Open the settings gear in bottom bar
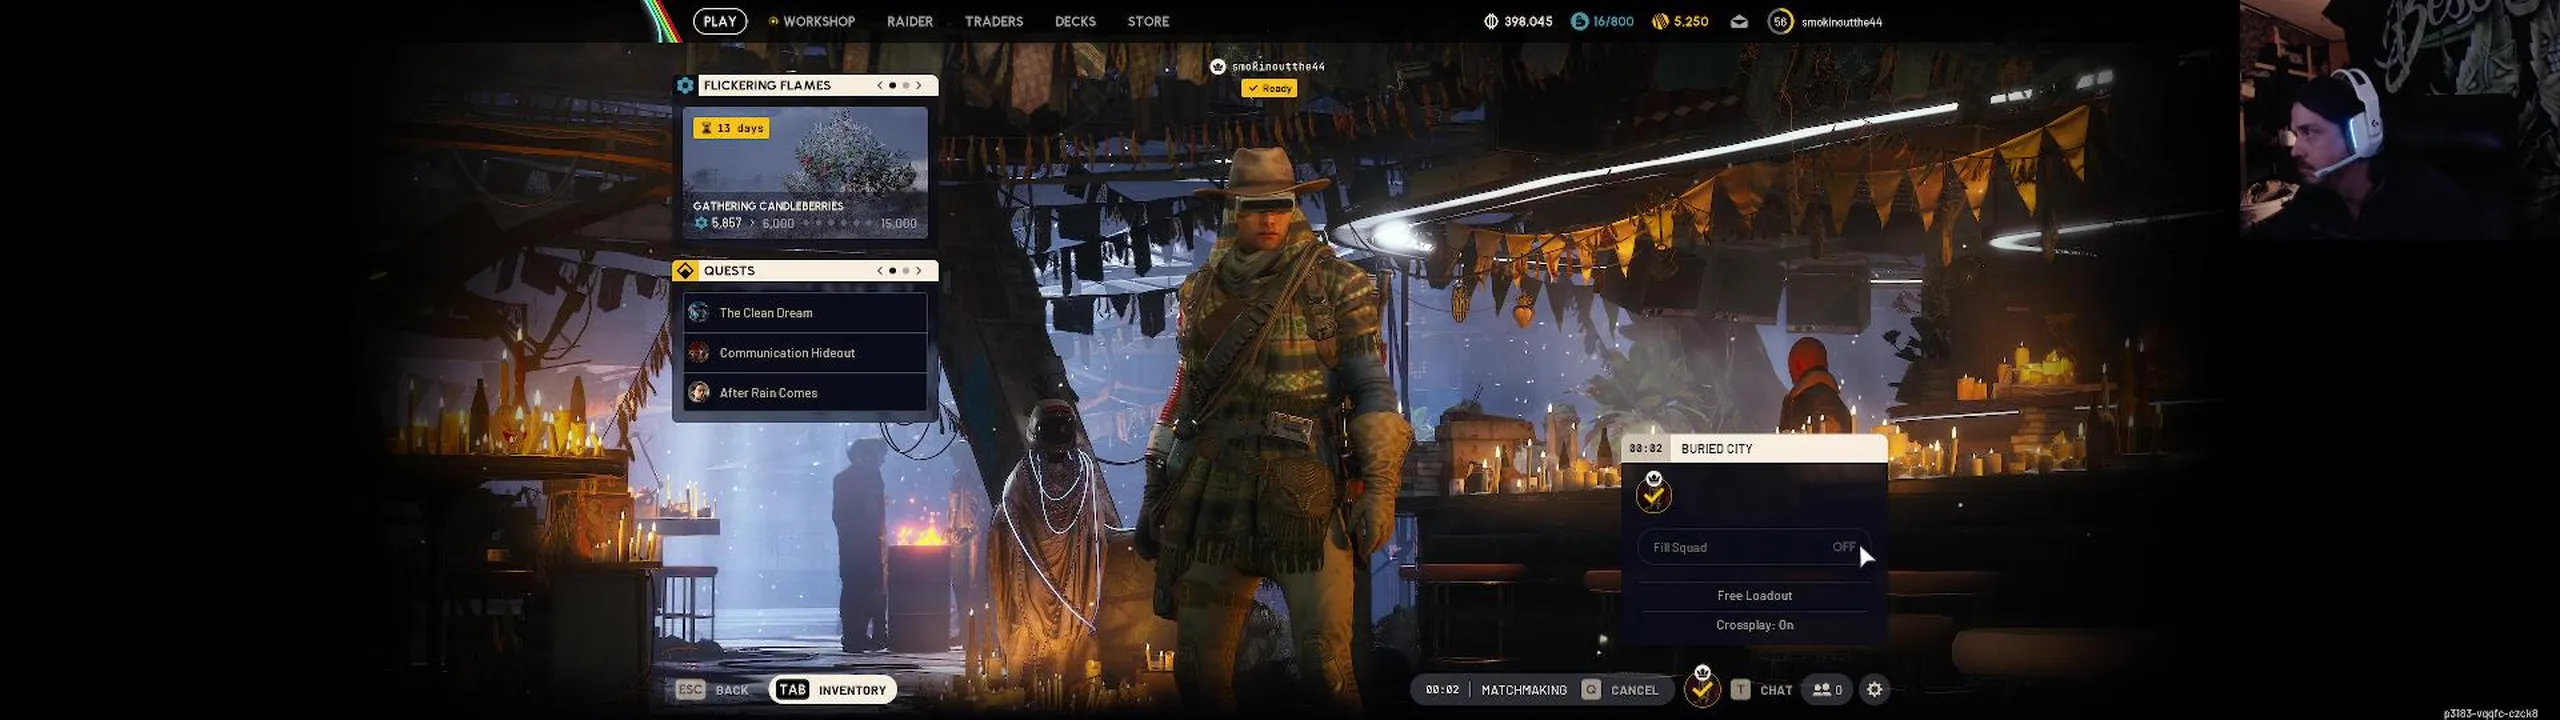The image size is (2560, 720). 1875,689
